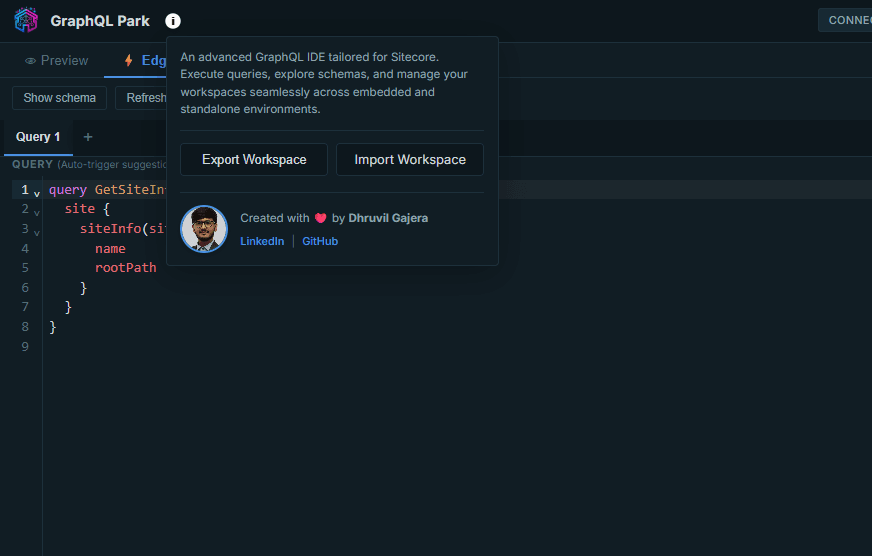Screen dimensions: 872x556
Task: Toggle the info icon beside GraphQL Park
Action: pos(173,21)
